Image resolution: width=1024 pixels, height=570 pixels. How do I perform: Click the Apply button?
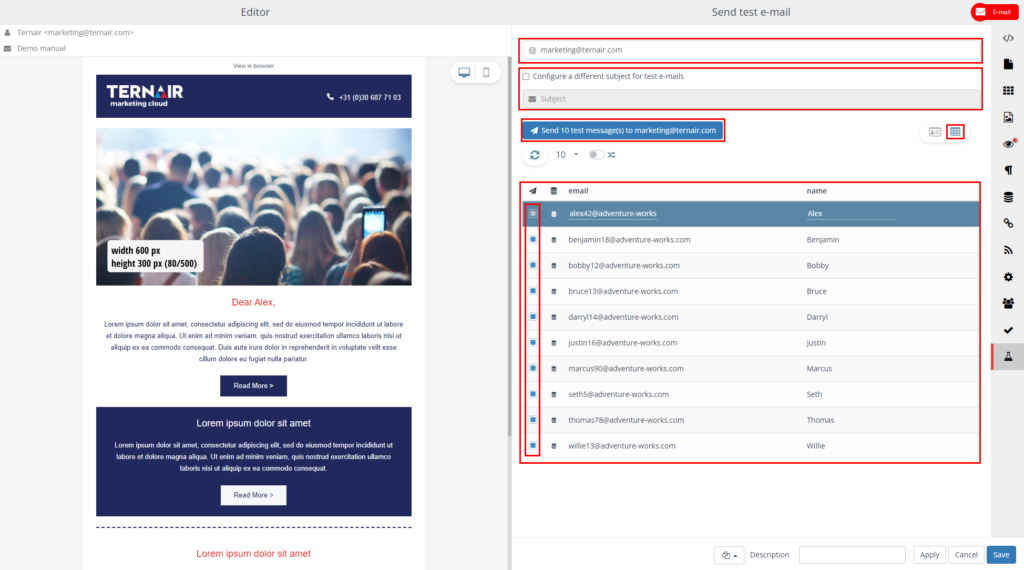coord(929,555)
